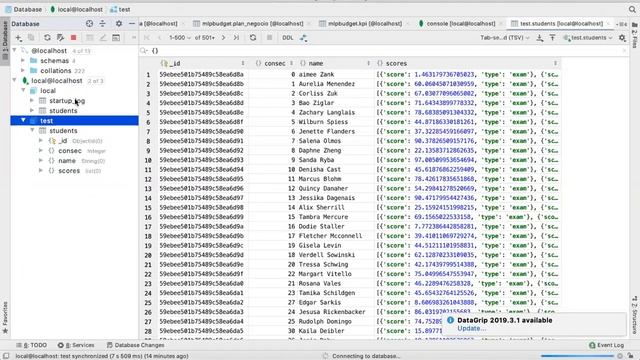Screen dimensions: 640x360
Task: Expand the _id column node
Action: point(41,140)
